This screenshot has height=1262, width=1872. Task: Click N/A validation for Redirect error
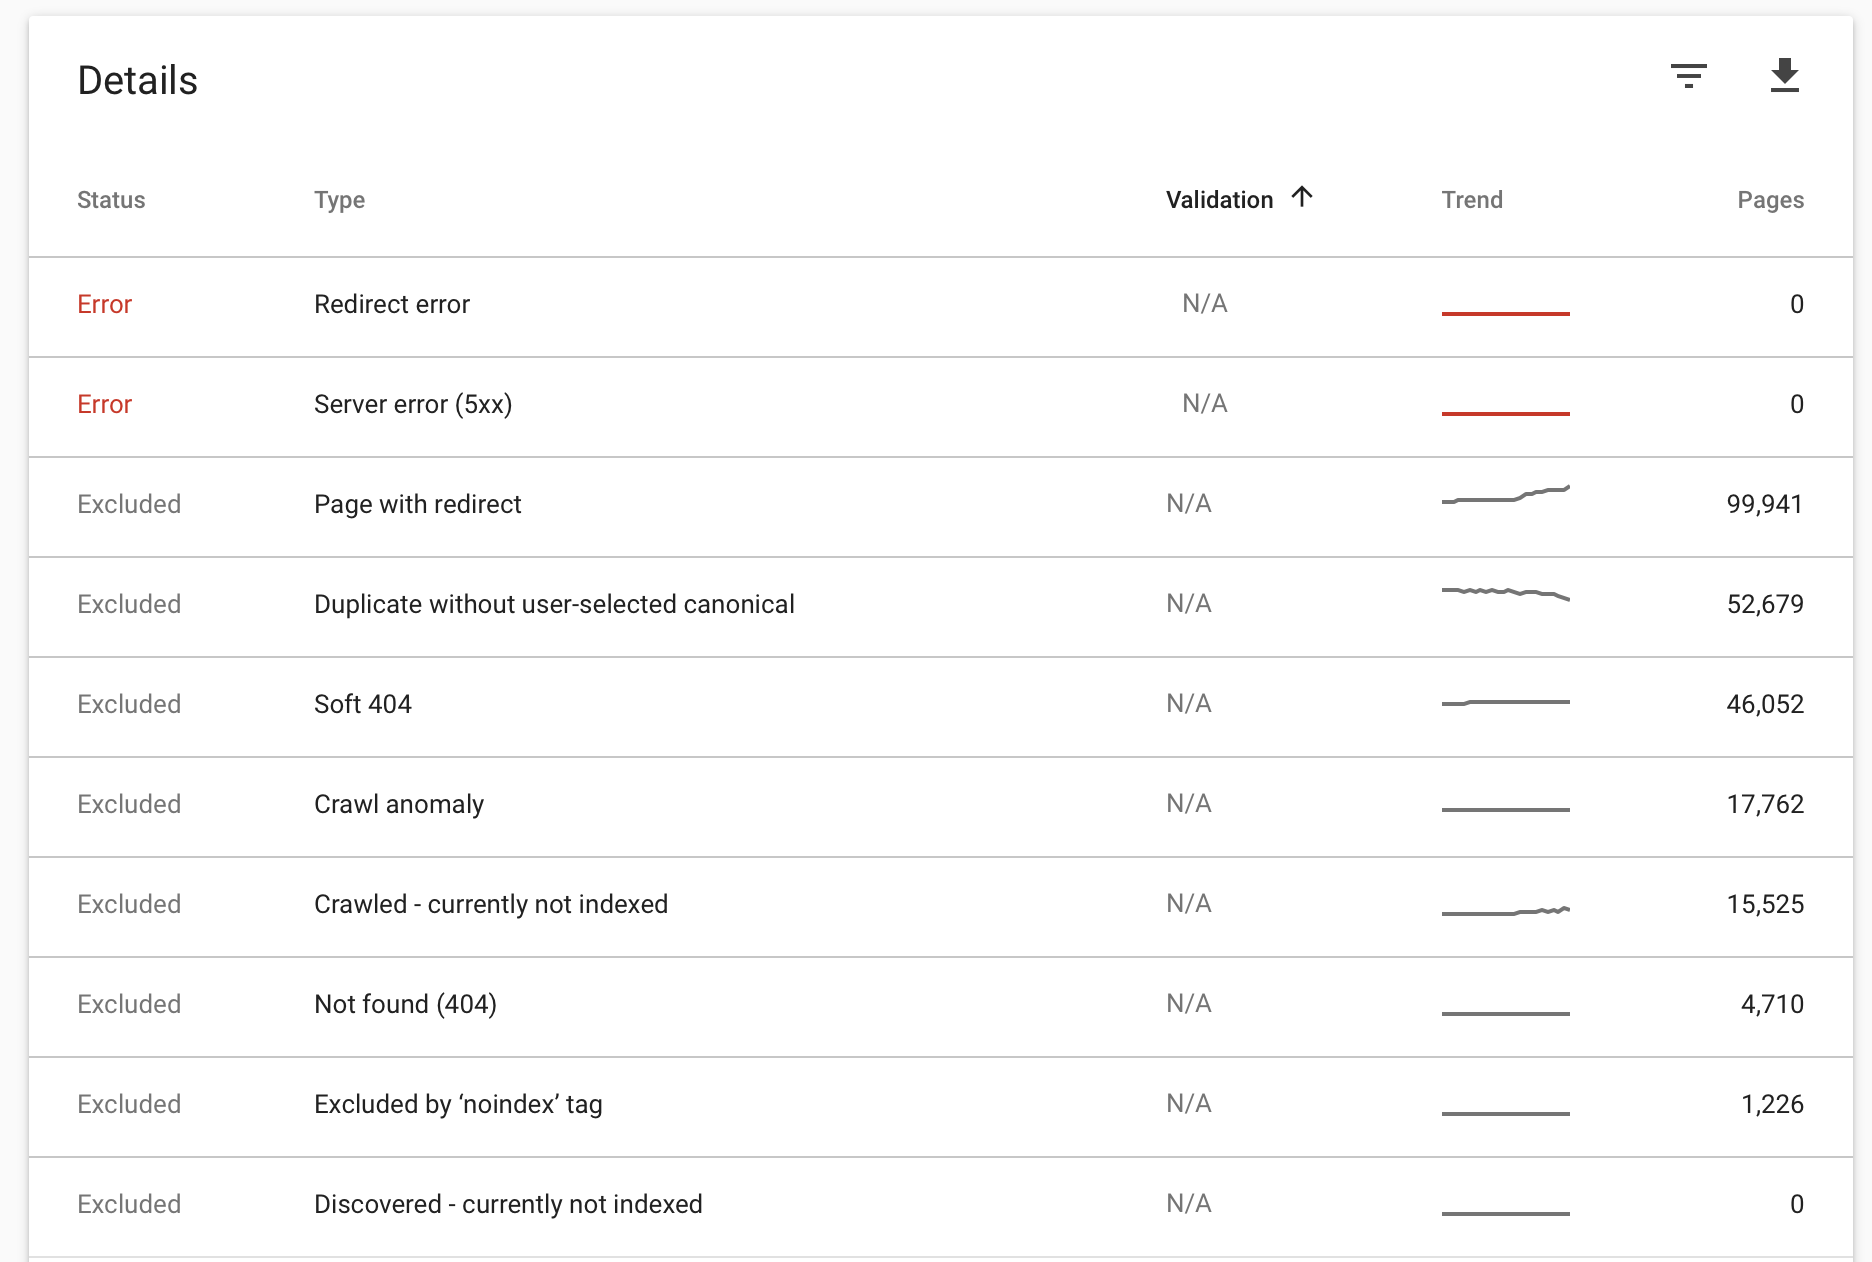tap(1205, 303)
